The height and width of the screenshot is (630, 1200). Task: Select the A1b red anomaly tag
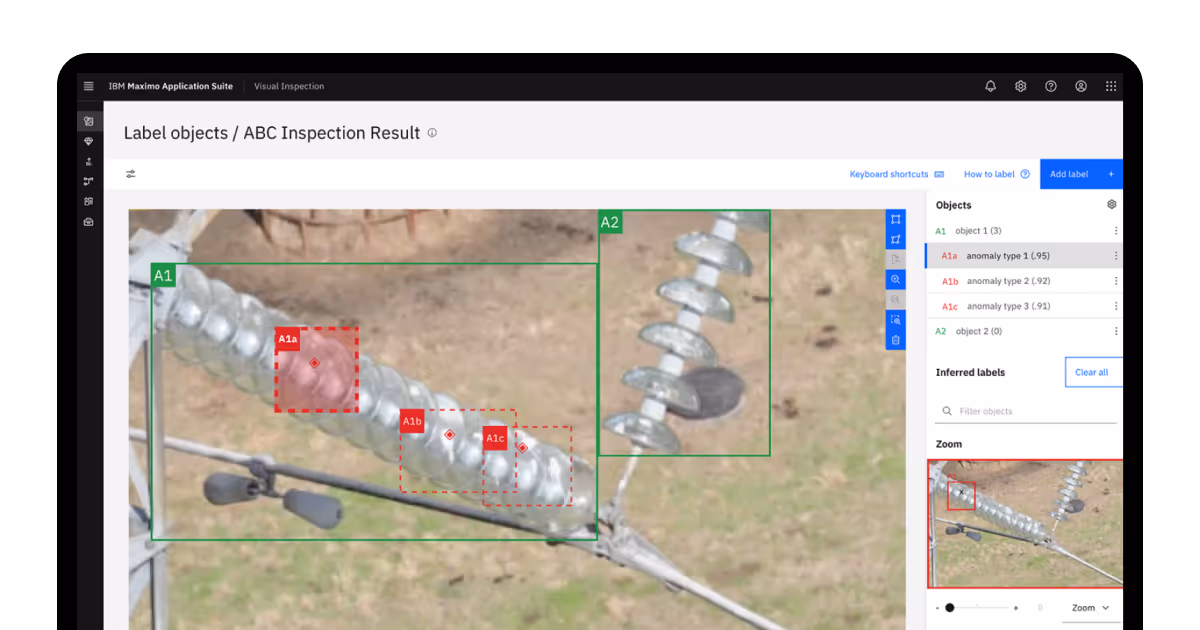pos(412,422)
